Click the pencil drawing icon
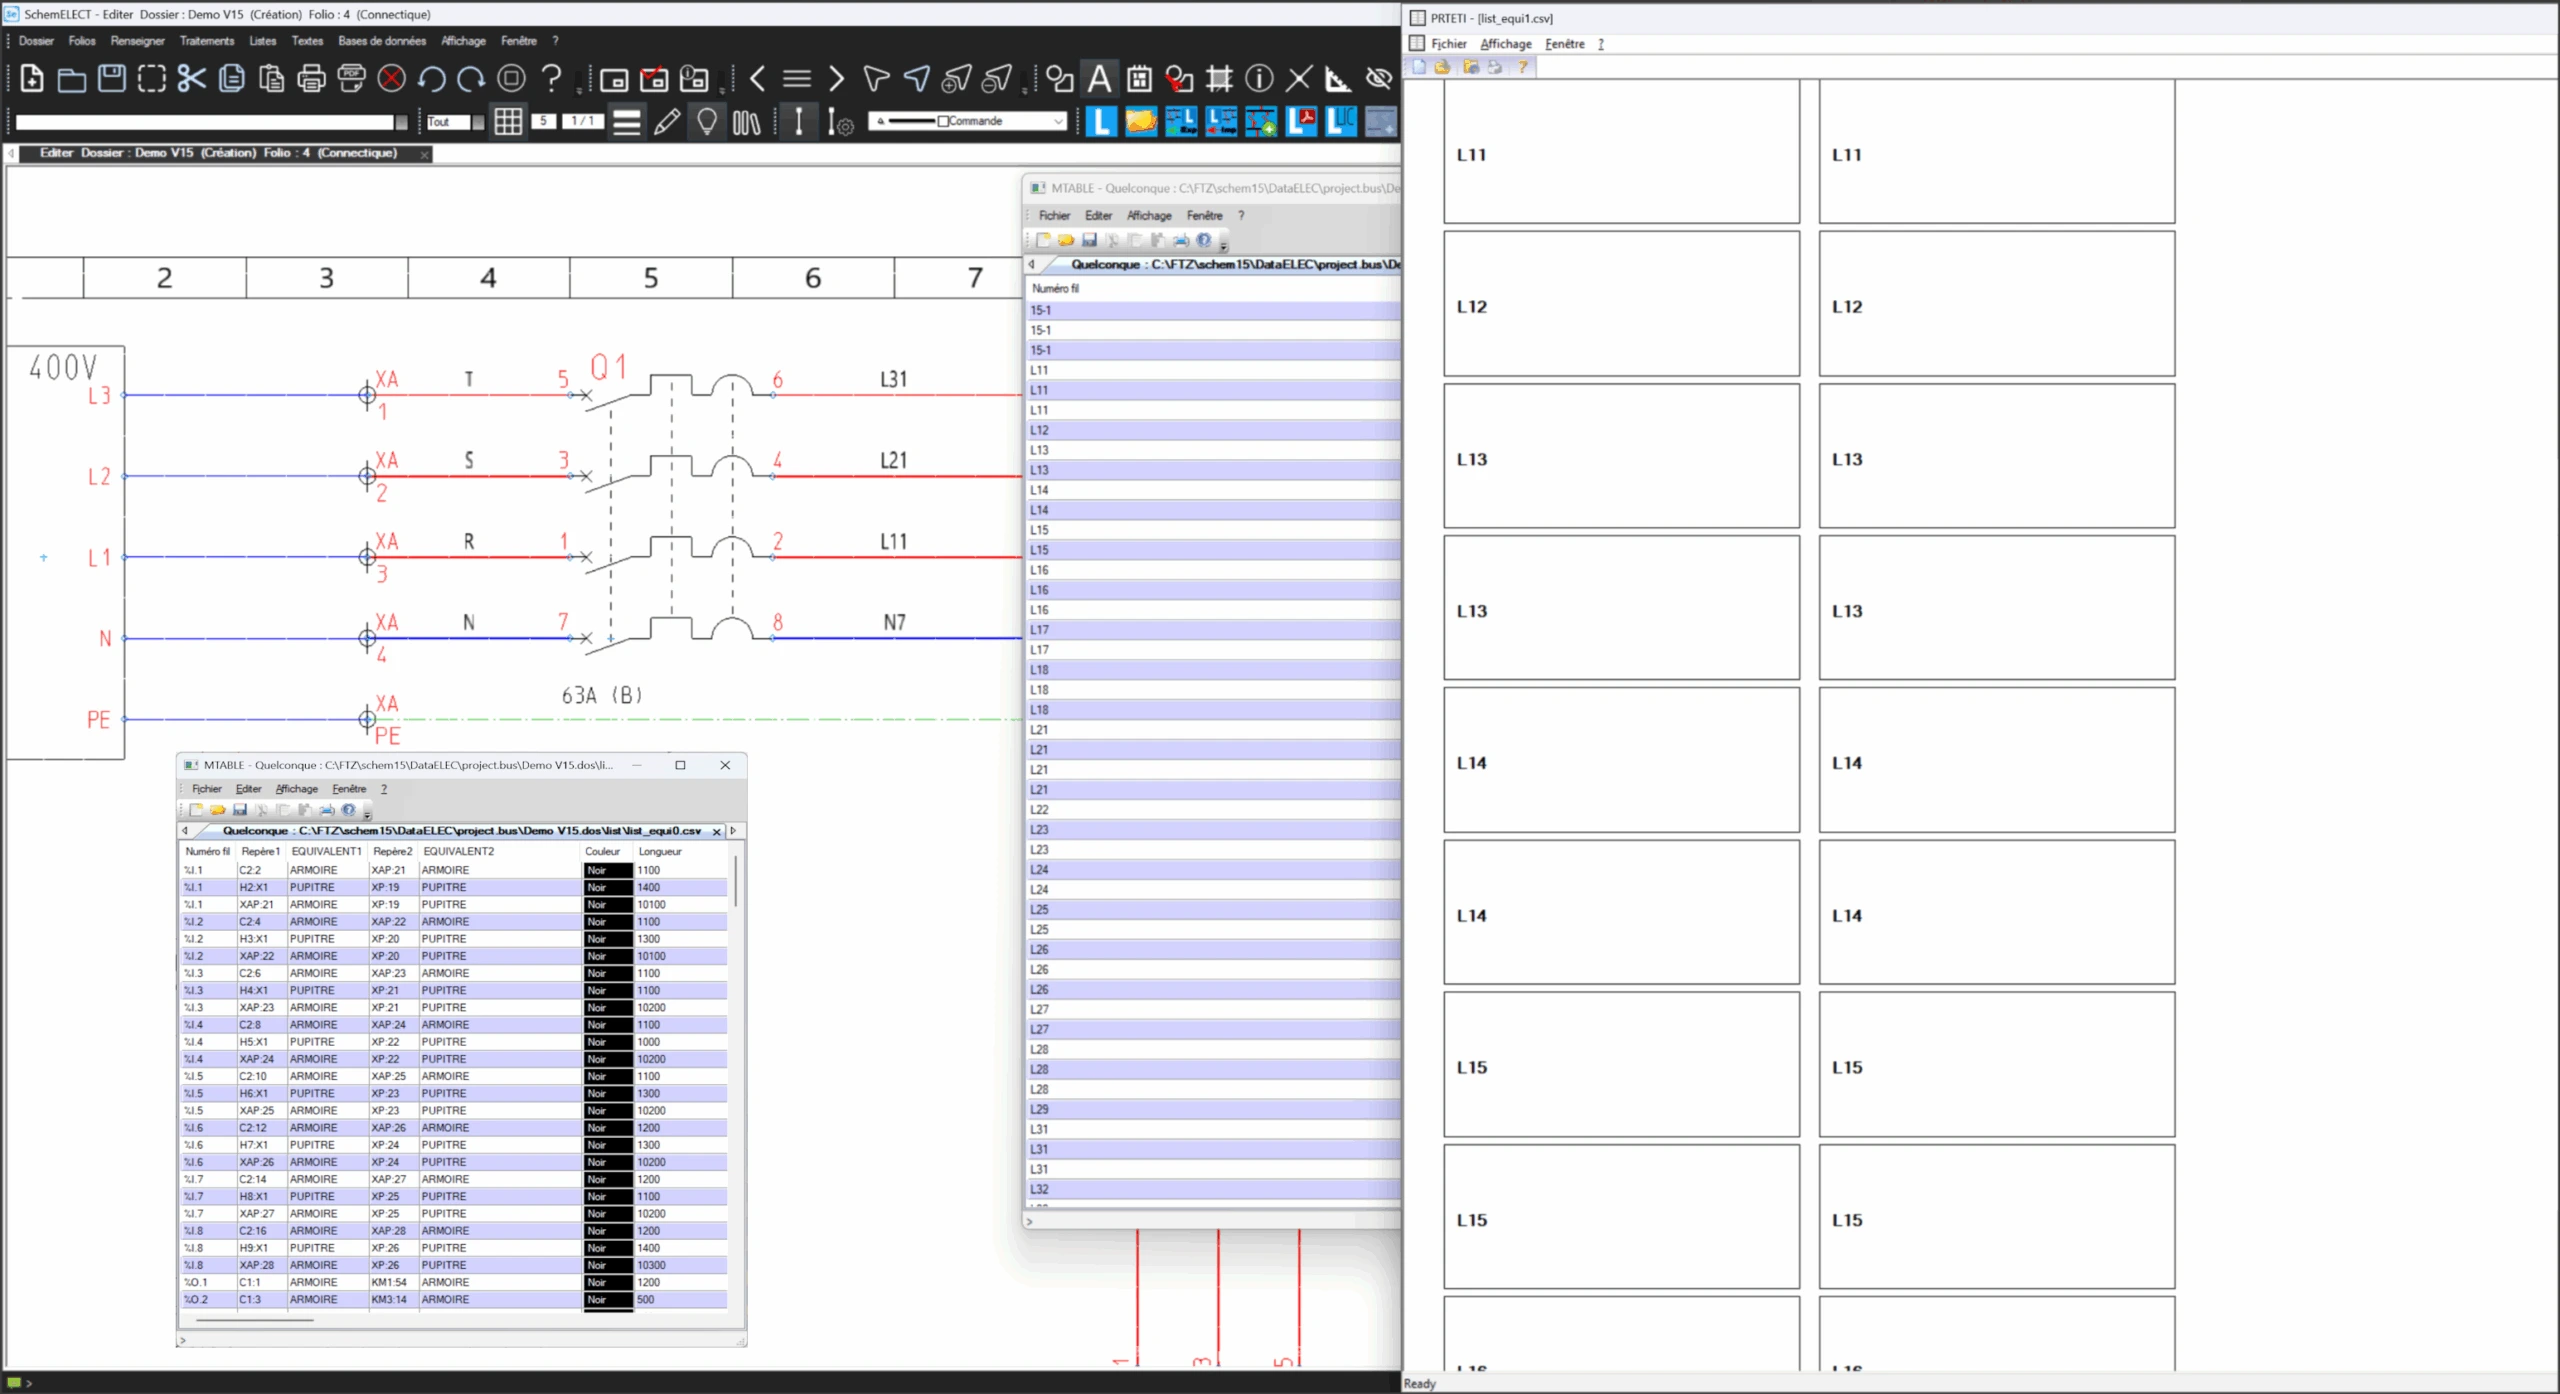The height and width of the screenshot is (1394, 2560). point(667,122)
